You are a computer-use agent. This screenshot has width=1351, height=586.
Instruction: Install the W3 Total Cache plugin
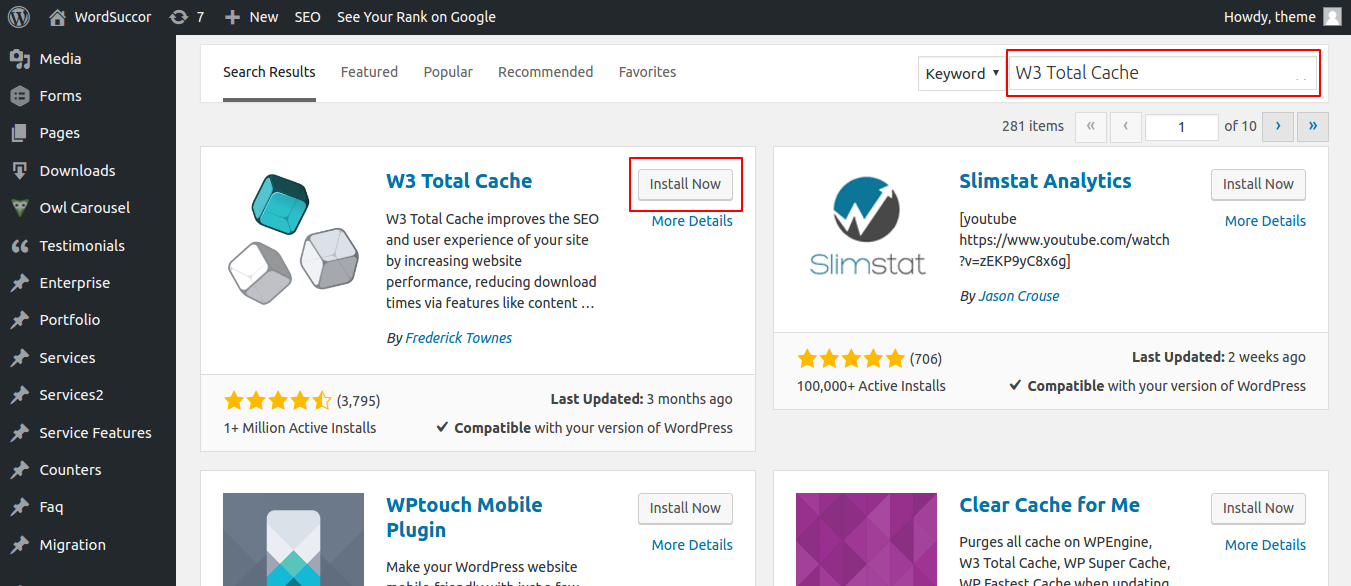pos(685,184)
